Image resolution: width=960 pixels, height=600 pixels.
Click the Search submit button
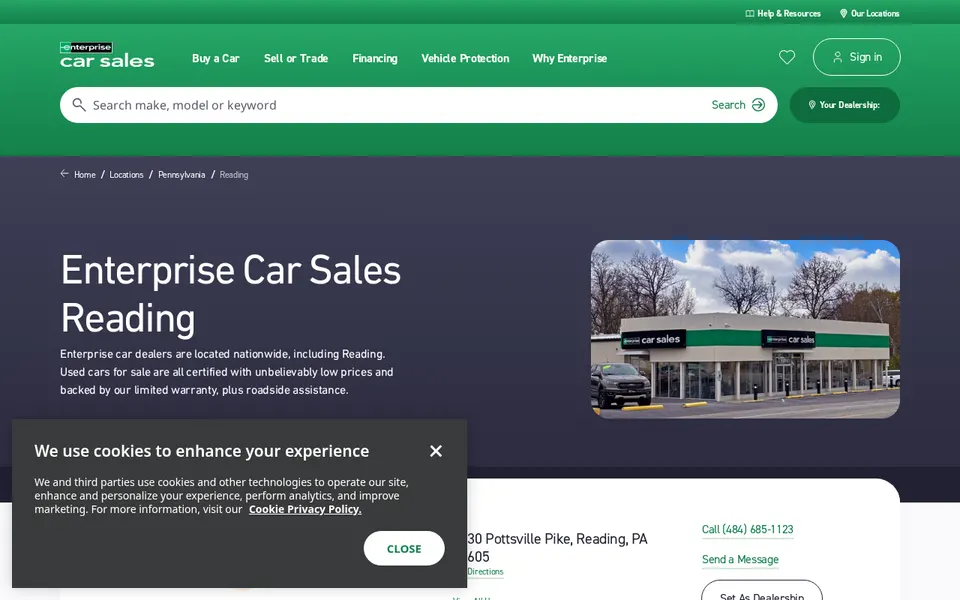click(738, 105)
